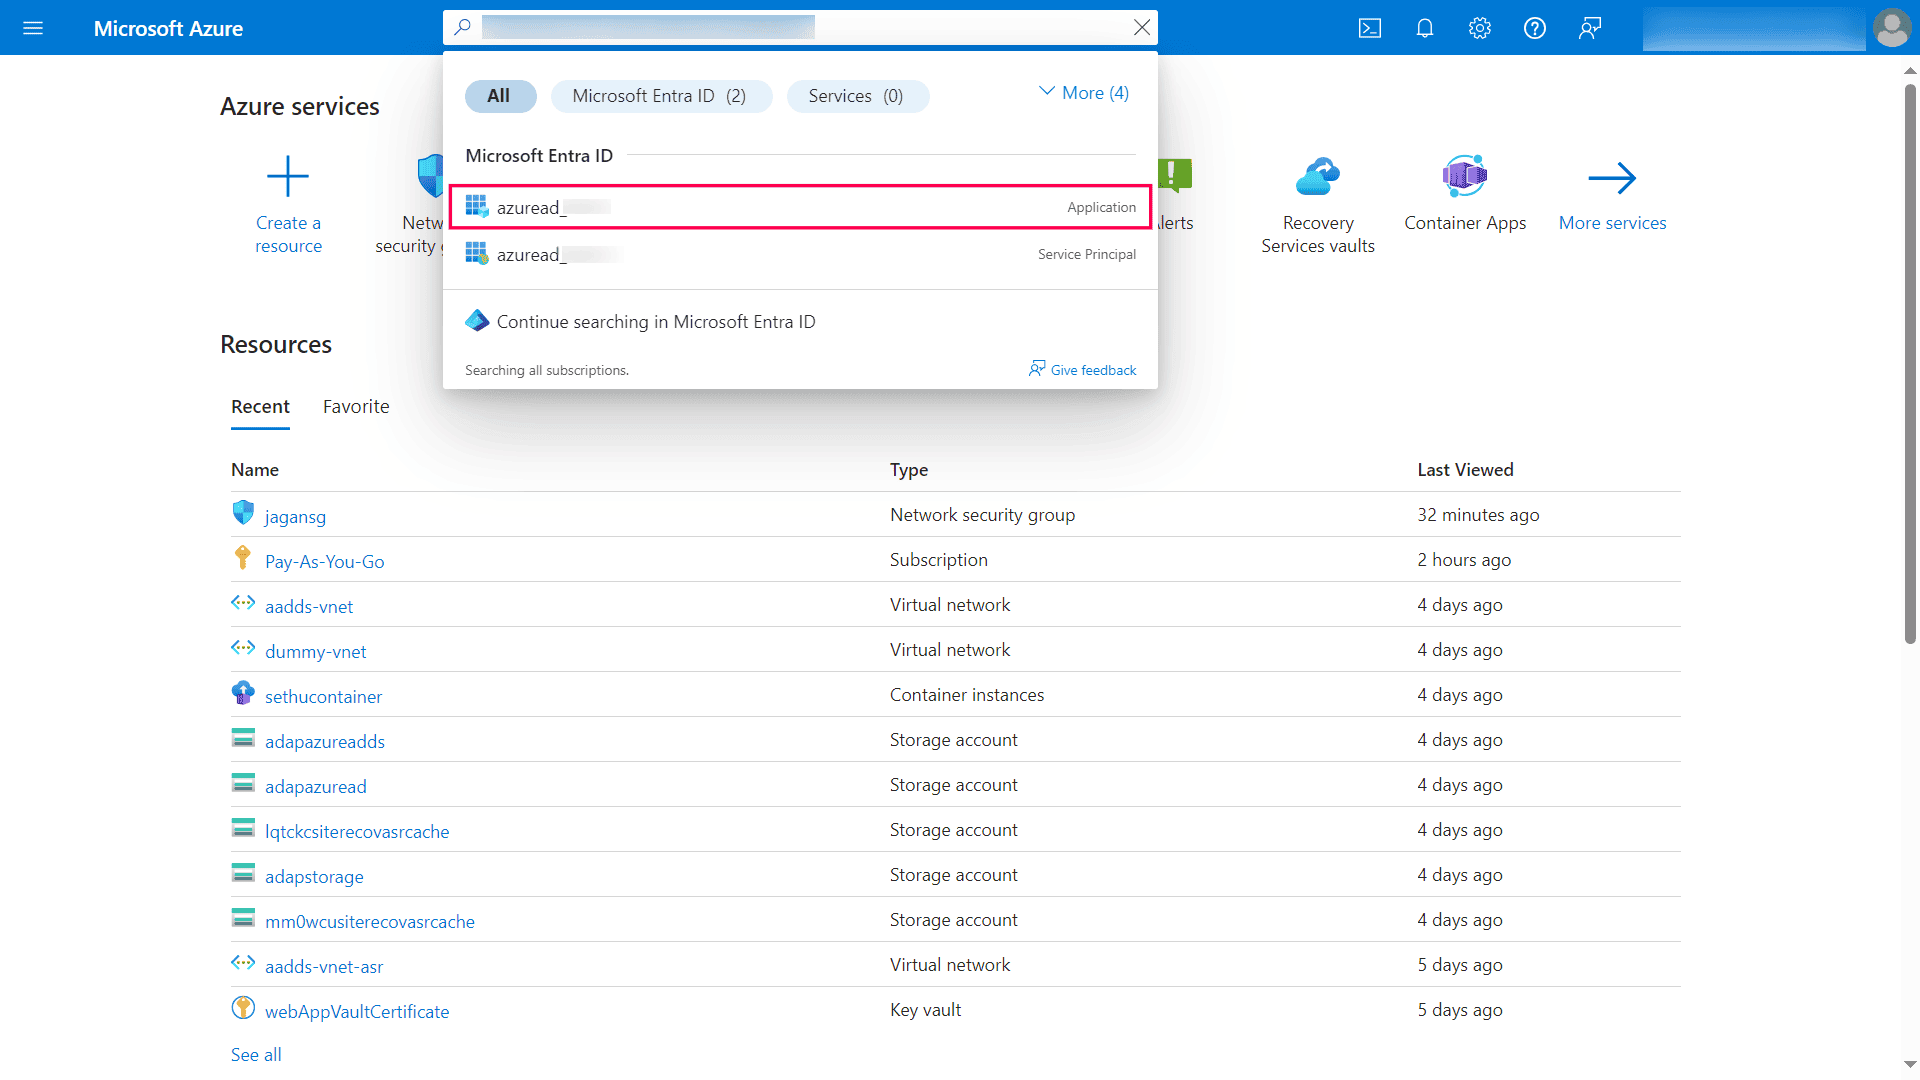
Task: Open the account avatar menu
Action: click(x=1891, y=28)
